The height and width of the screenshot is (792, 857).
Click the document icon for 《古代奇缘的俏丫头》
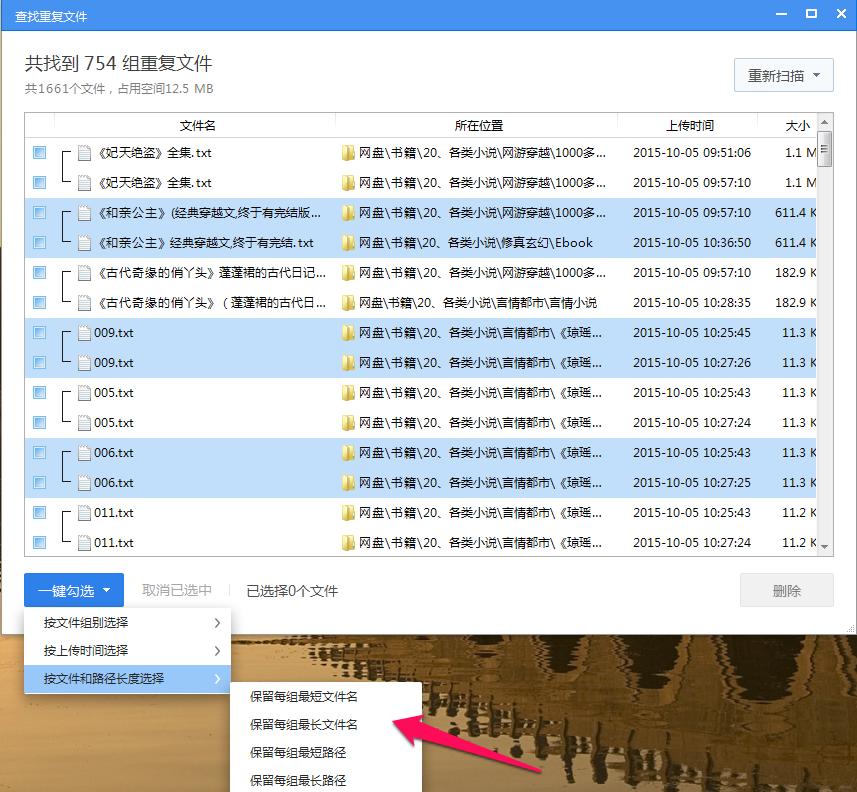coord(85,272)
